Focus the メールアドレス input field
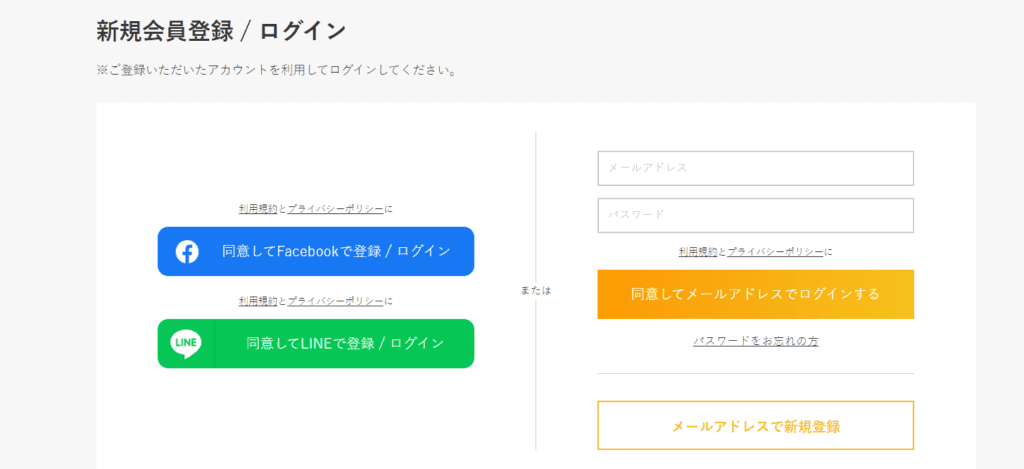The image size is (1024, 469). click(x=755, y=168)
